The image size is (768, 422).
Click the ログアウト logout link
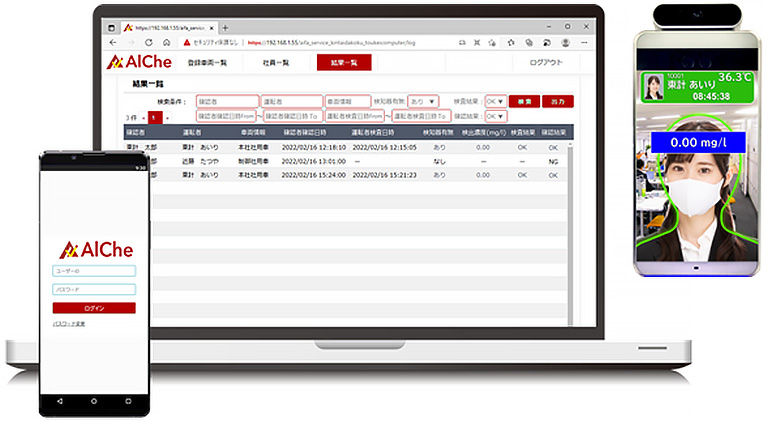coord(545,63)
